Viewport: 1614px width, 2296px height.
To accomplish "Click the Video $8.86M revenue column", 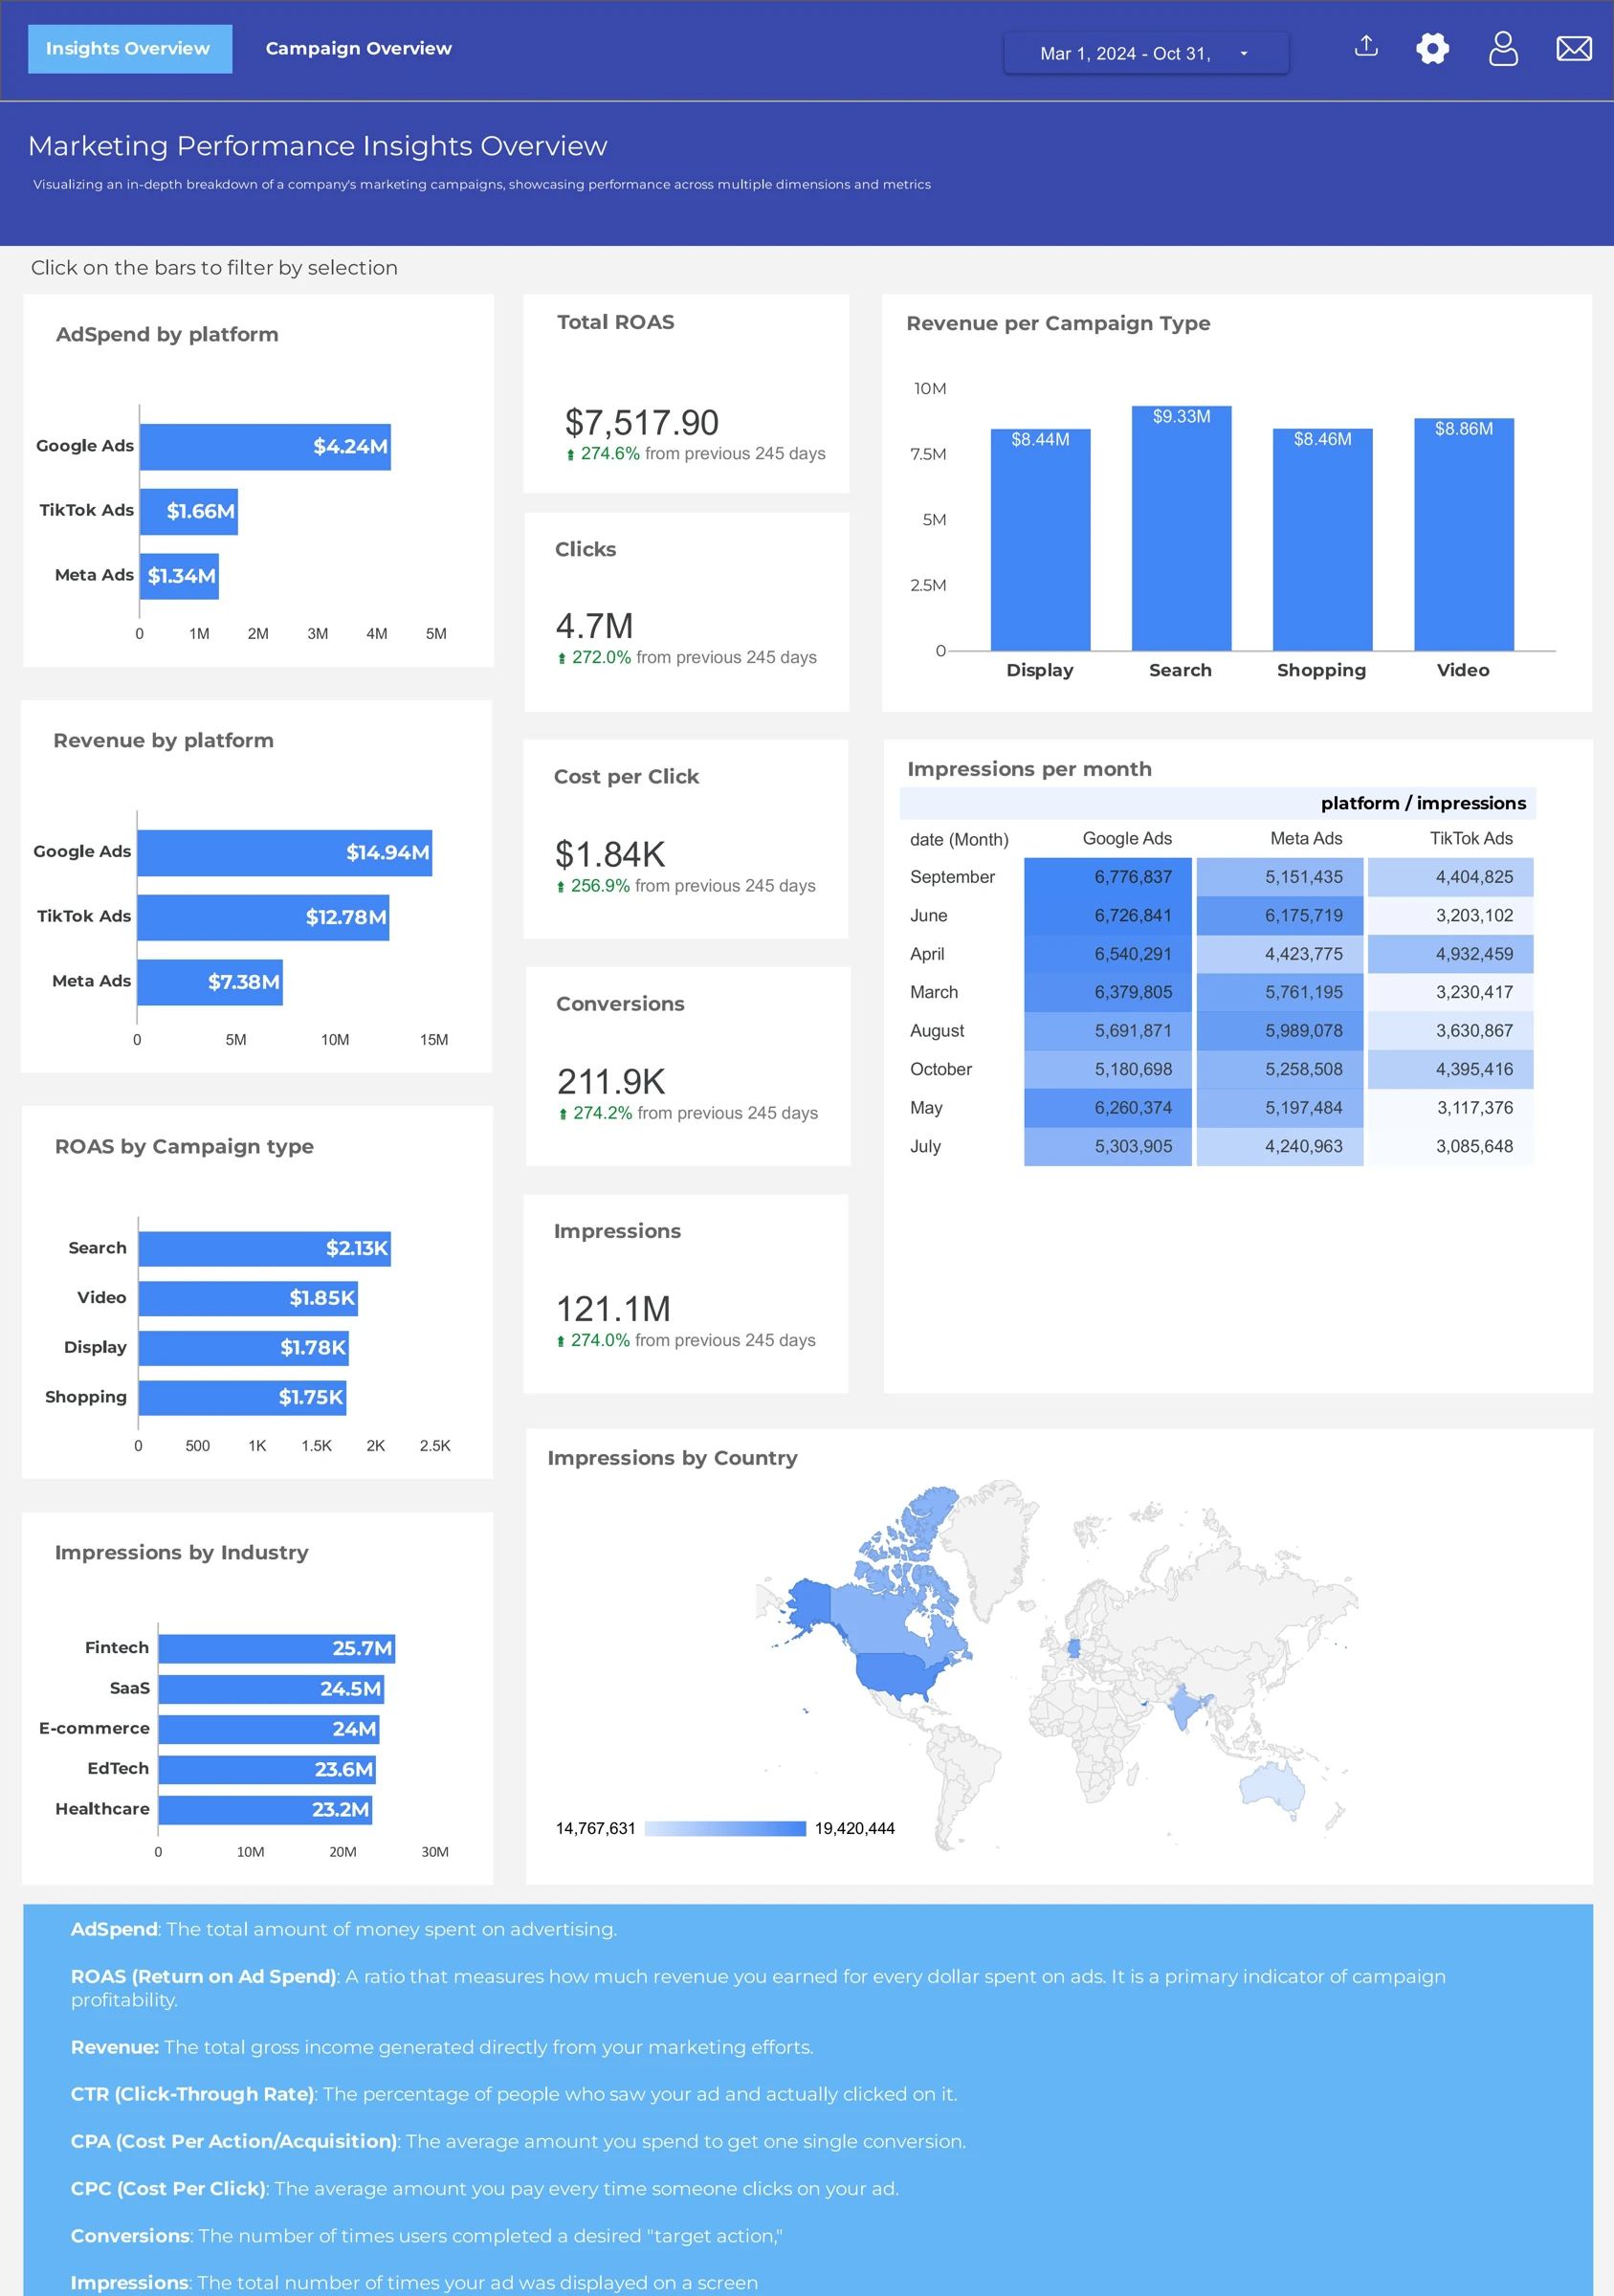I will point(1464,535).
